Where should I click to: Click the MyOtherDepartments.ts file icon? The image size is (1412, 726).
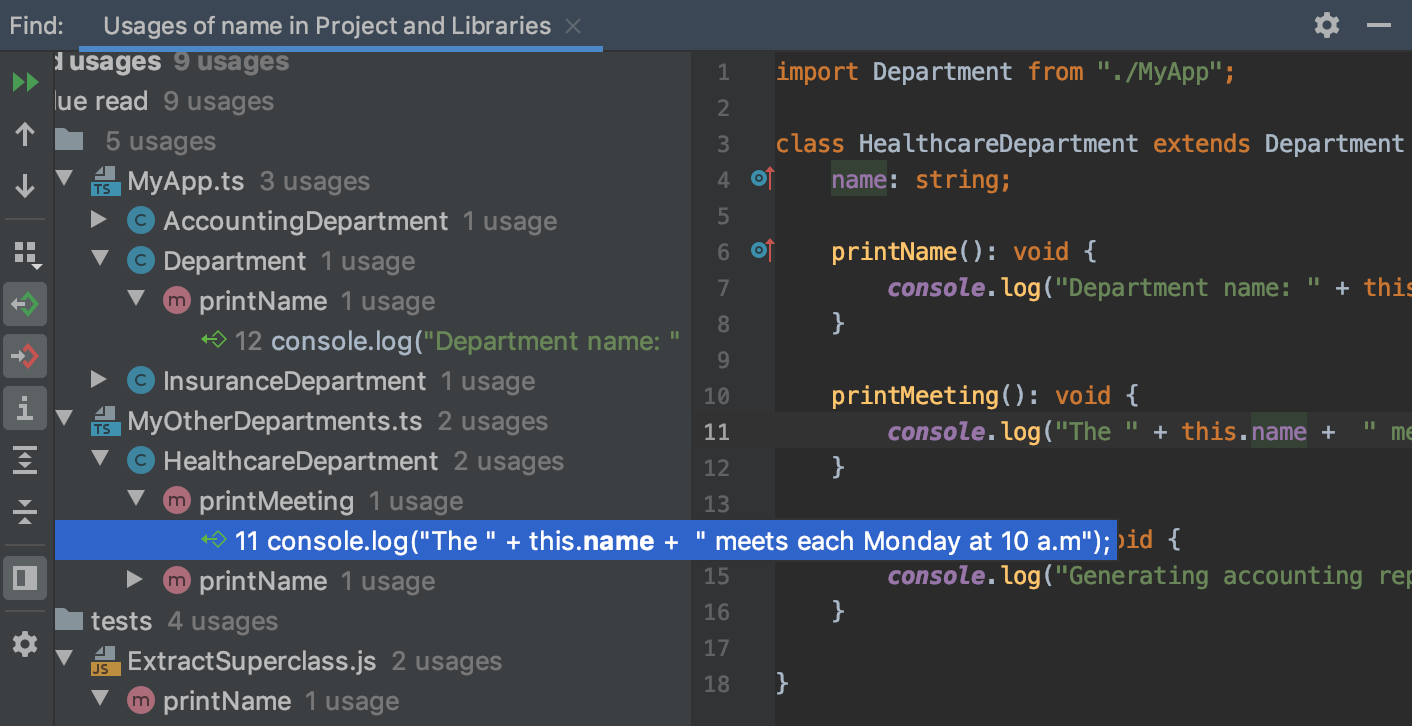(104, 422)
